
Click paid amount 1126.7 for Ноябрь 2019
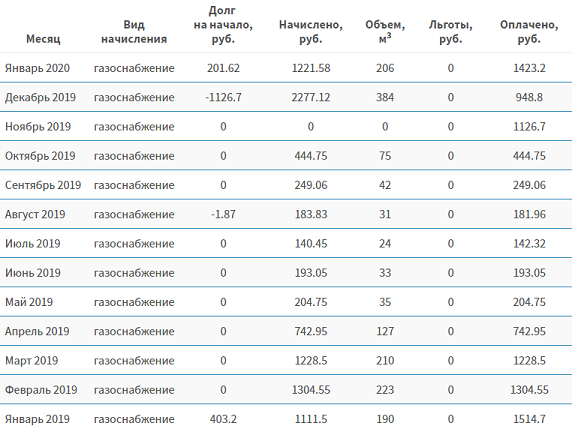(529, 127)
